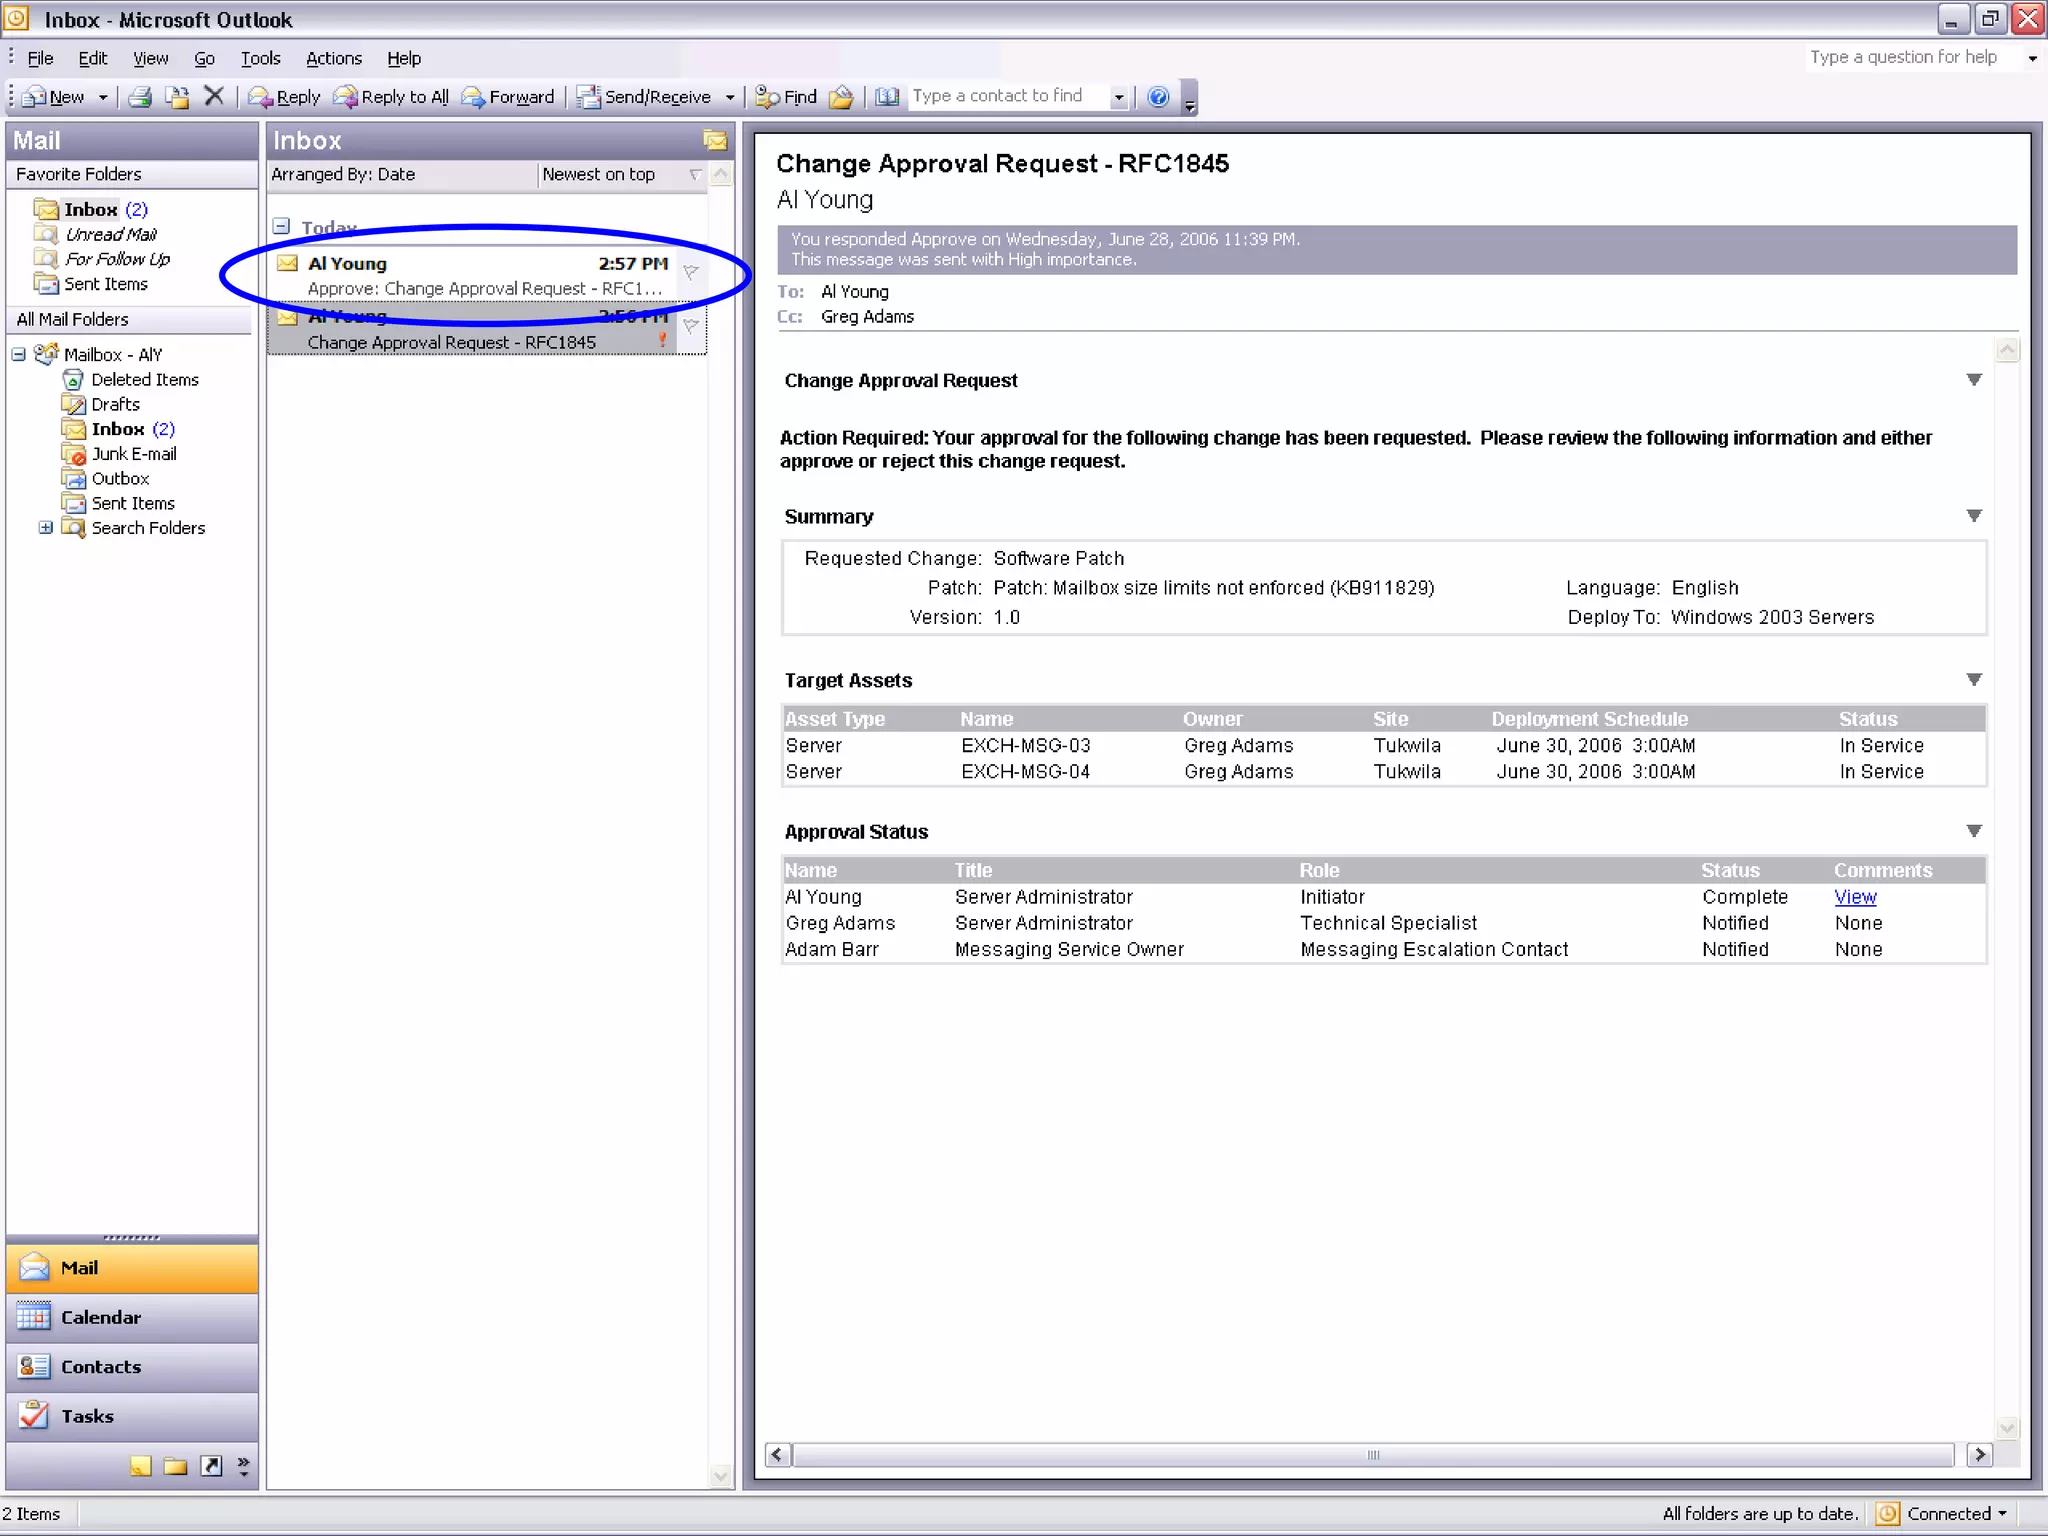This screenshot has height=1536, width=2048.
Task: Click the View comments link
Action: click(1854, 897)
